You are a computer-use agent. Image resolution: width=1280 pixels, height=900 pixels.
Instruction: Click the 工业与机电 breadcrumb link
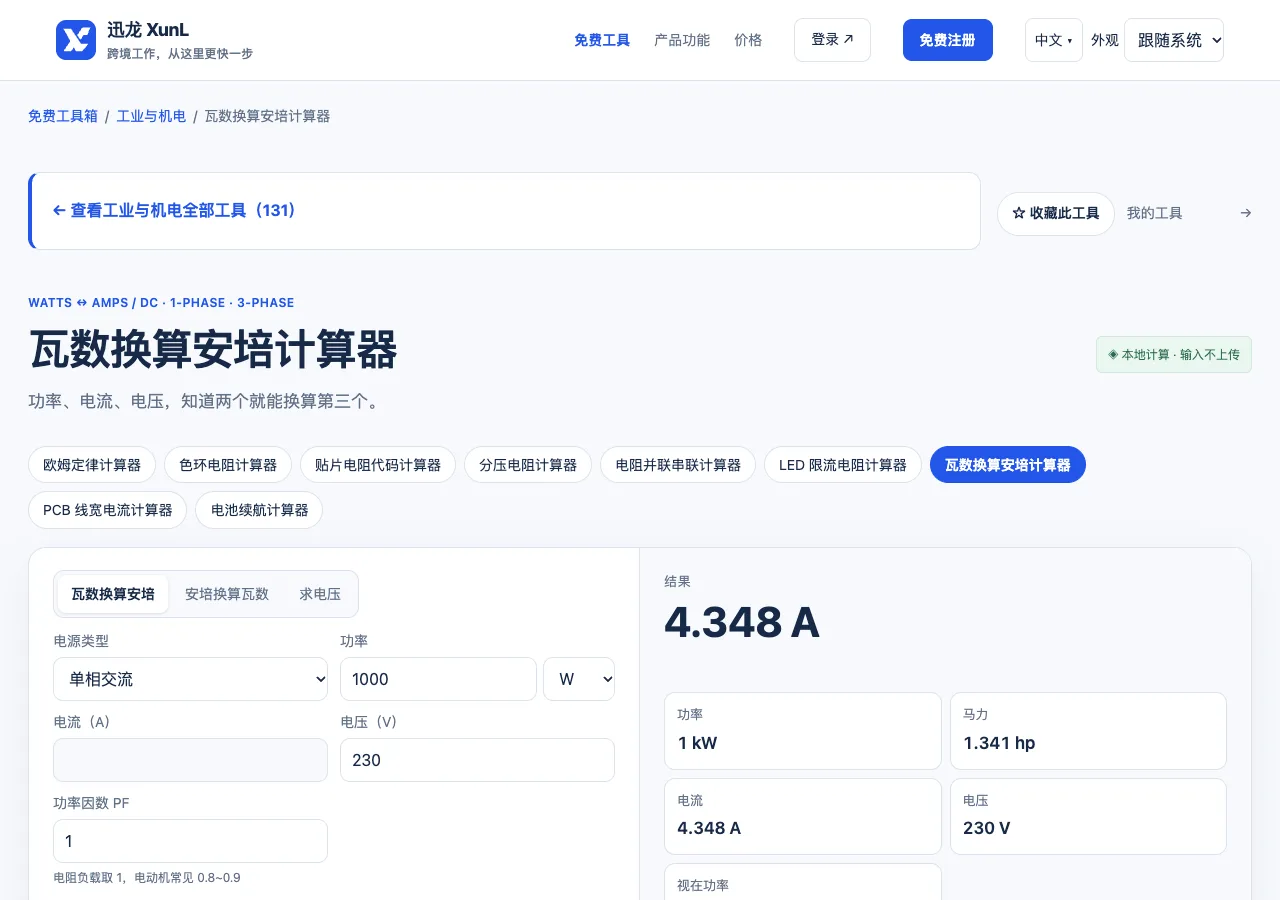pyautogui.click(x=151, y=116)
